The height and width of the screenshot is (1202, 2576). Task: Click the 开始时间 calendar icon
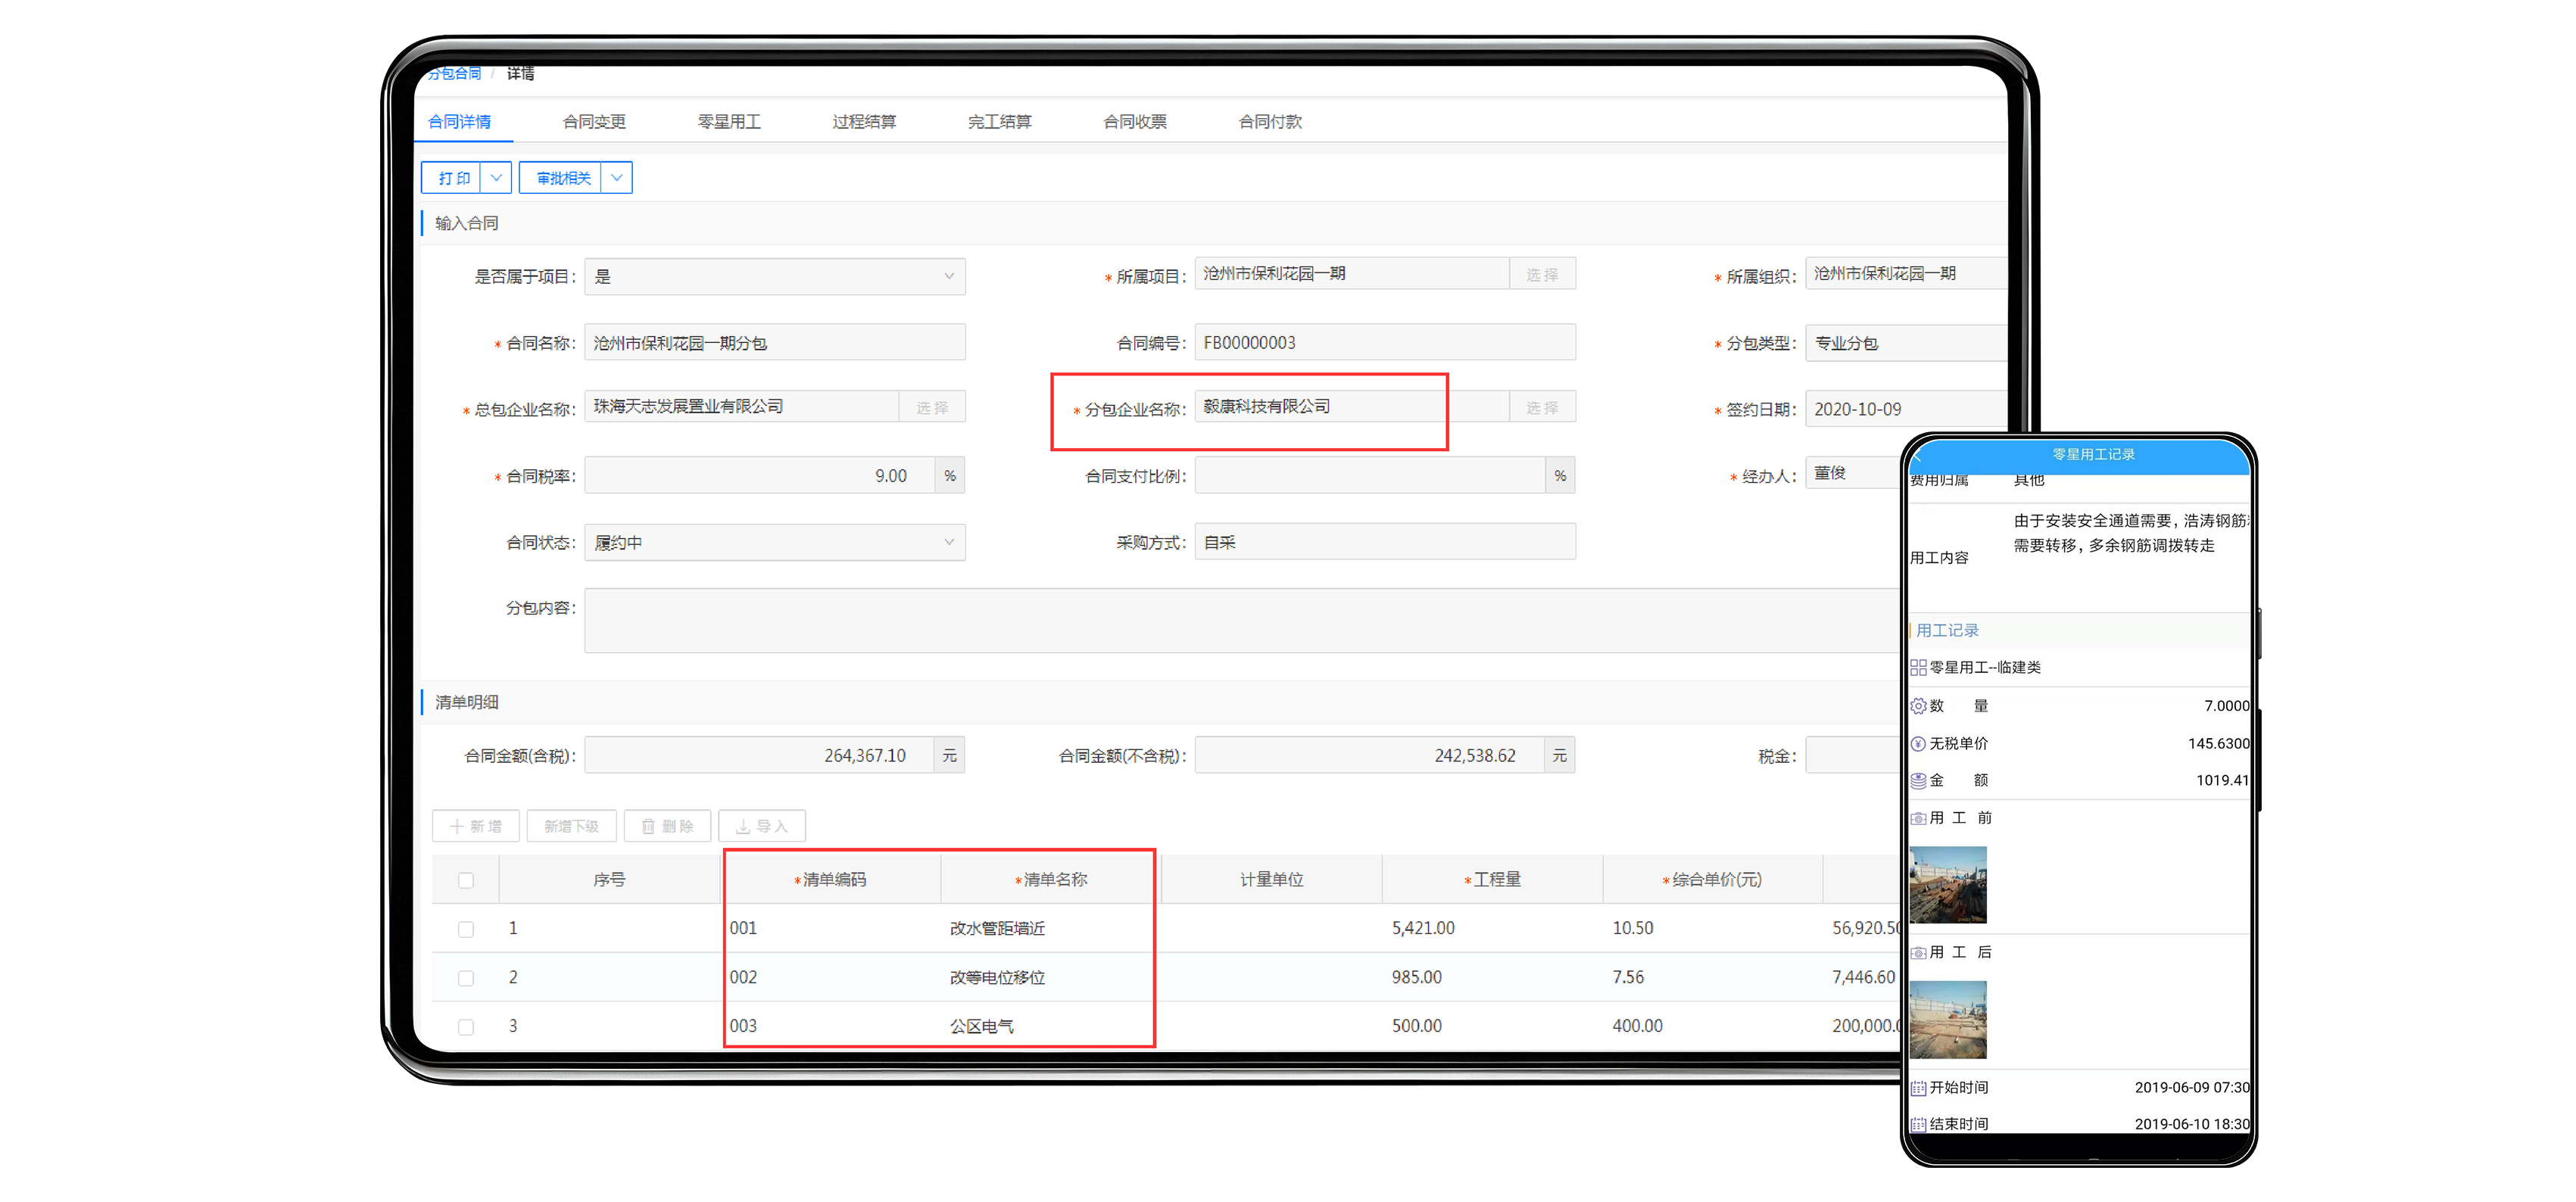tap(1918, 1087)
